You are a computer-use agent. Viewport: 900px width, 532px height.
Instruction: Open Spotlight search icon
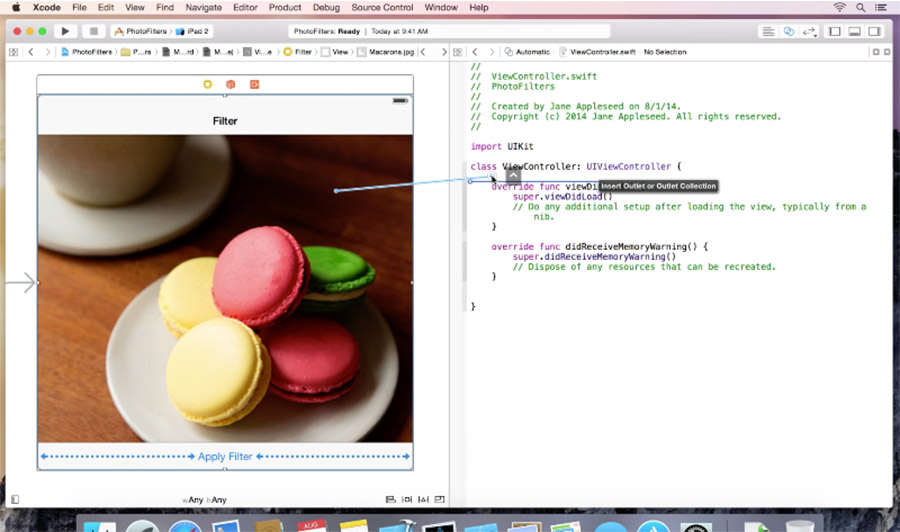coord(860,7)
